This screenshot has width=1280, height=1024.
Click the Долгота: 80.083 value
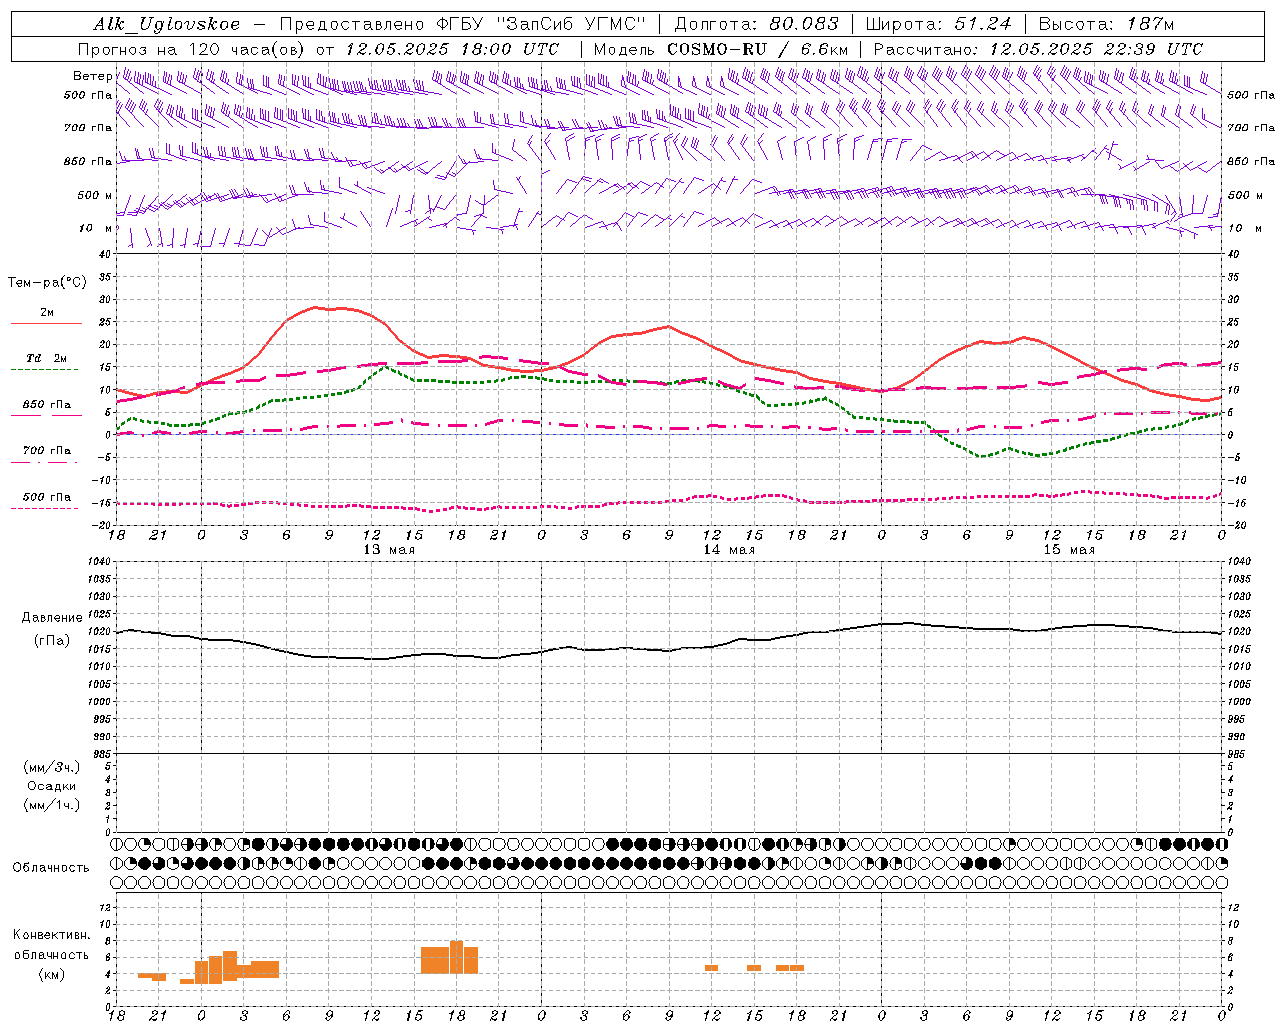point(757,24)
